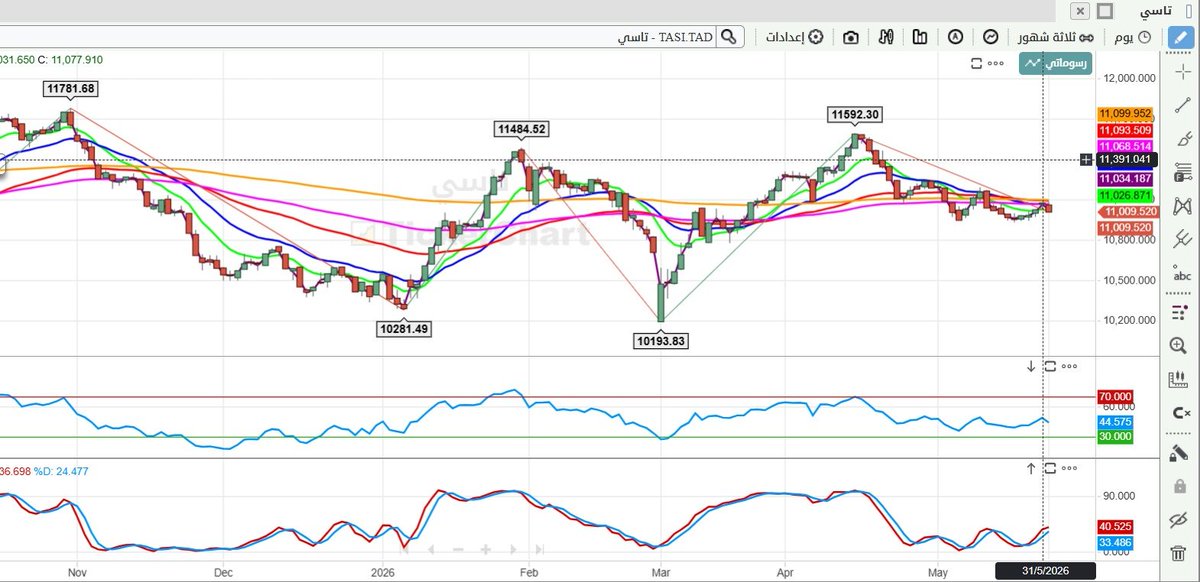Click the green 11,026.871 average value tag
The width and height of the screenshot is (1200, 582).
pyautogui.click(x=1125, y=195)
